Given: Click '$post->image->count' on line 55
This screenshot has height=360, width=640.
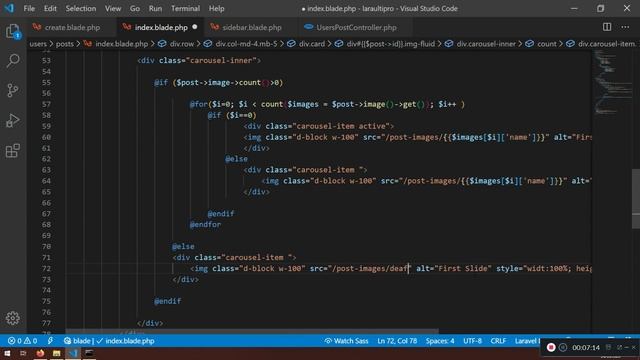Looking at the screenshot, I should pos(218,82).
